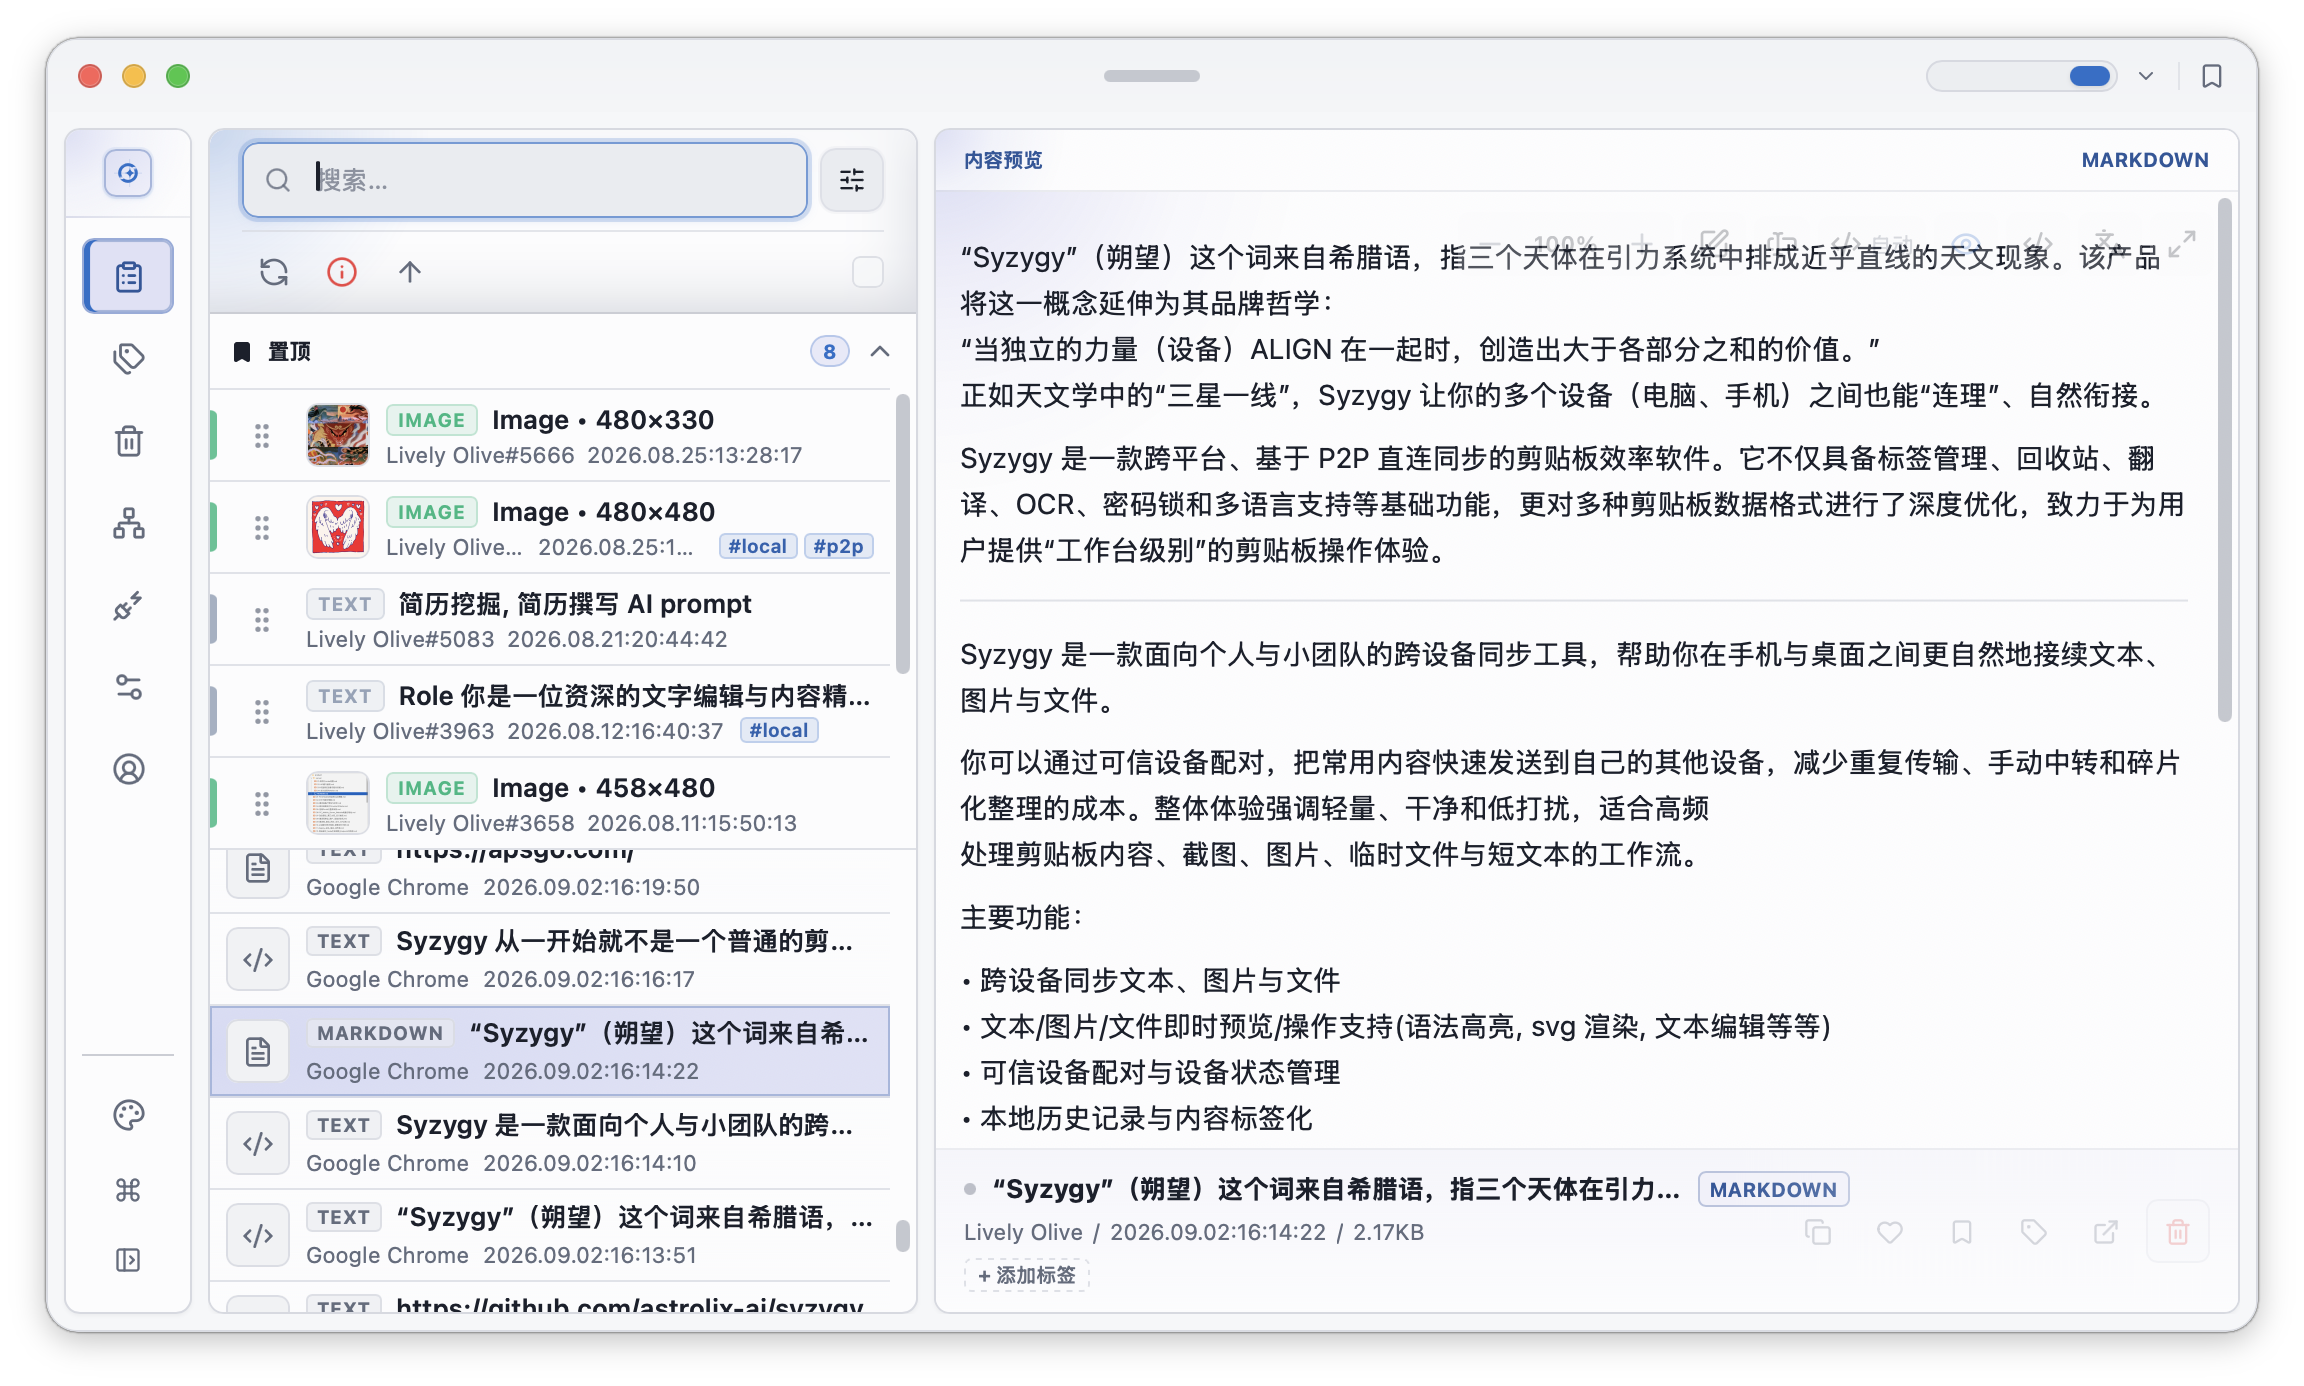Delete the previewed item with trash icon

point(2178,1232)
